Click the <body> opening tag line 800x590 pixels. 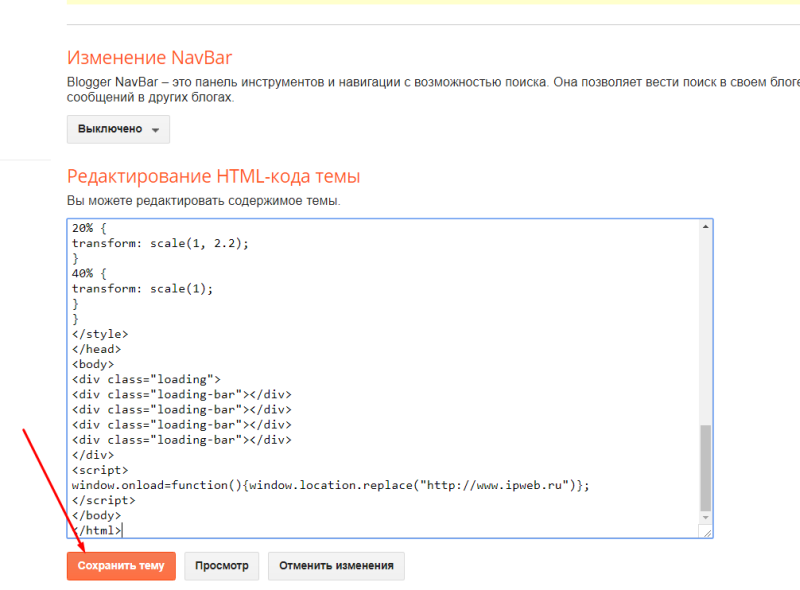coord(93,364)
